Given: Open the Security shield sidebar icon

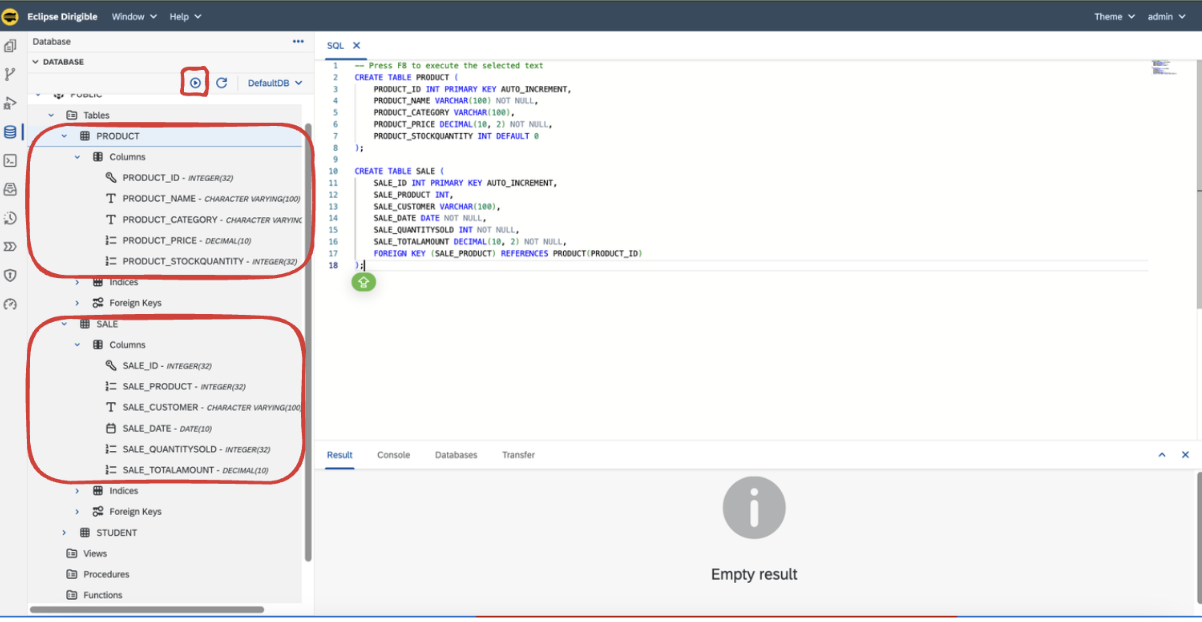Looking at the screenshot, I should pyautogui.click(x=10, y=275).
